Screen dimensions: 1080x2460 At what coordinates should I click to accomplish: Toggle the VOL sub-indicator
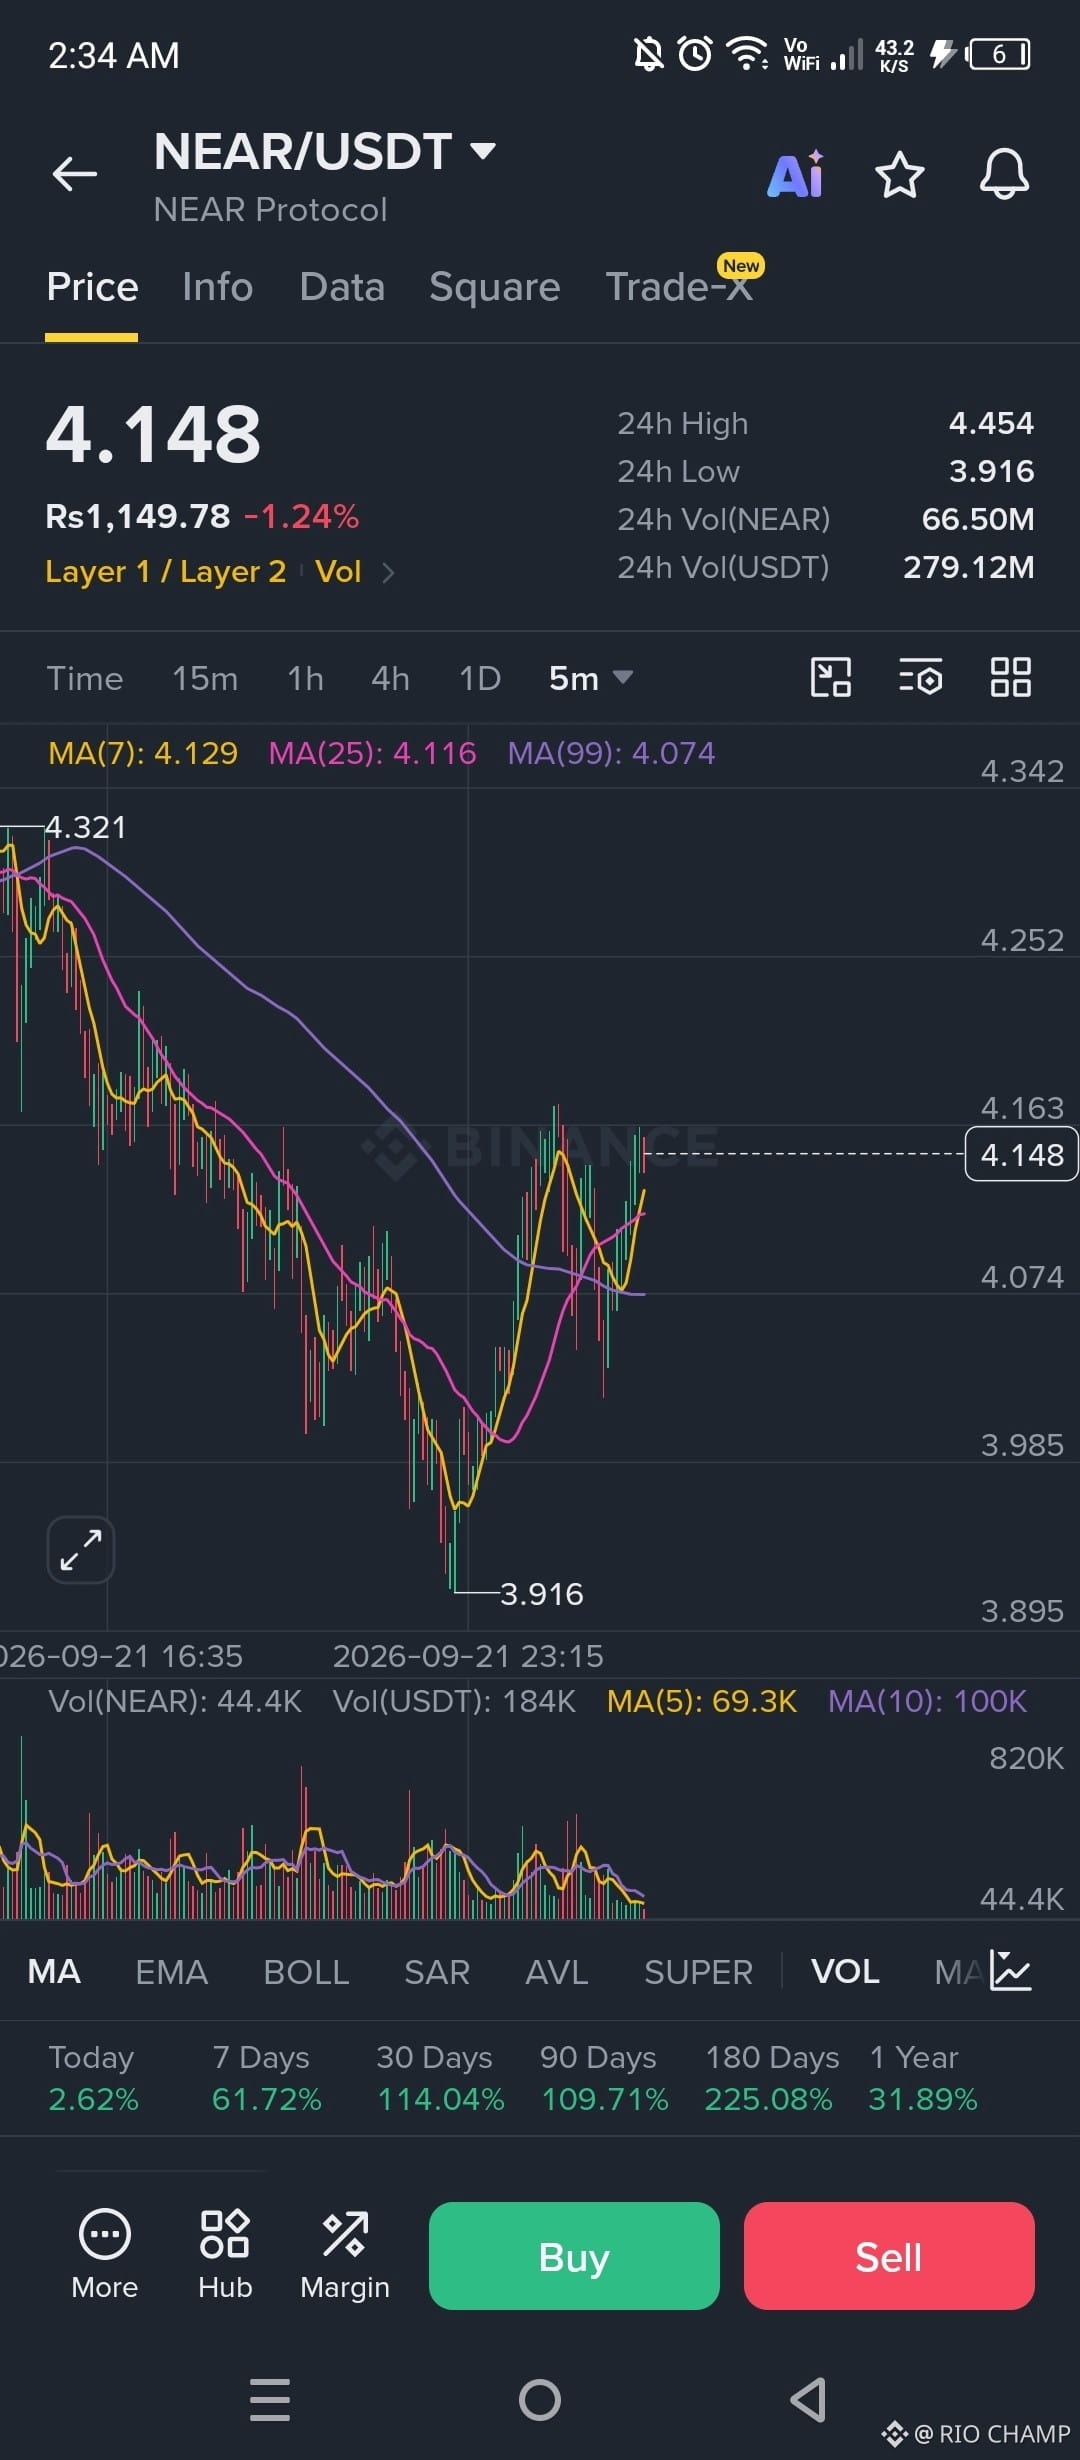coord(845,1972)
